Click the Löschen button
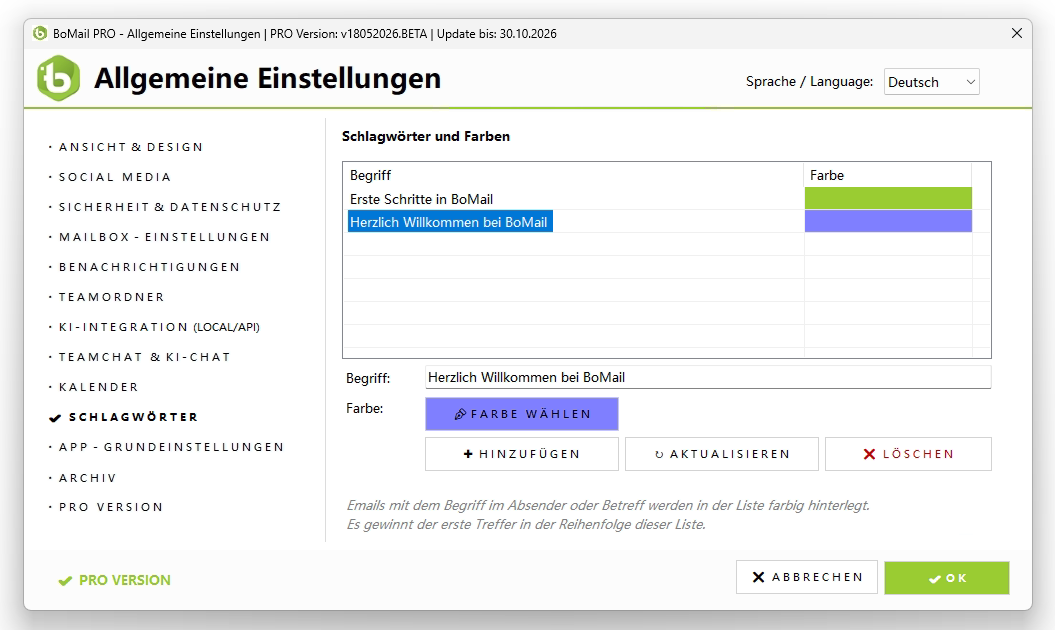Viewport: 1055px width, 630px height. tap(908, 454)
